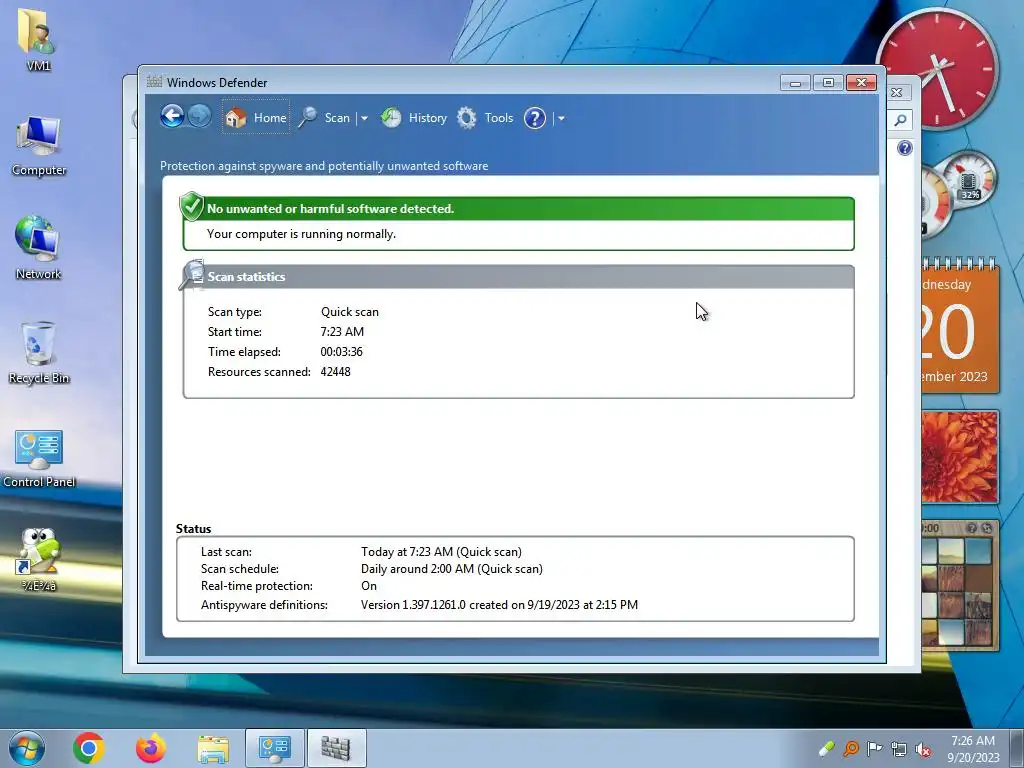Click the muted volume tray icon
This screenshot has width=1024, height=768.
coord(923,749)
